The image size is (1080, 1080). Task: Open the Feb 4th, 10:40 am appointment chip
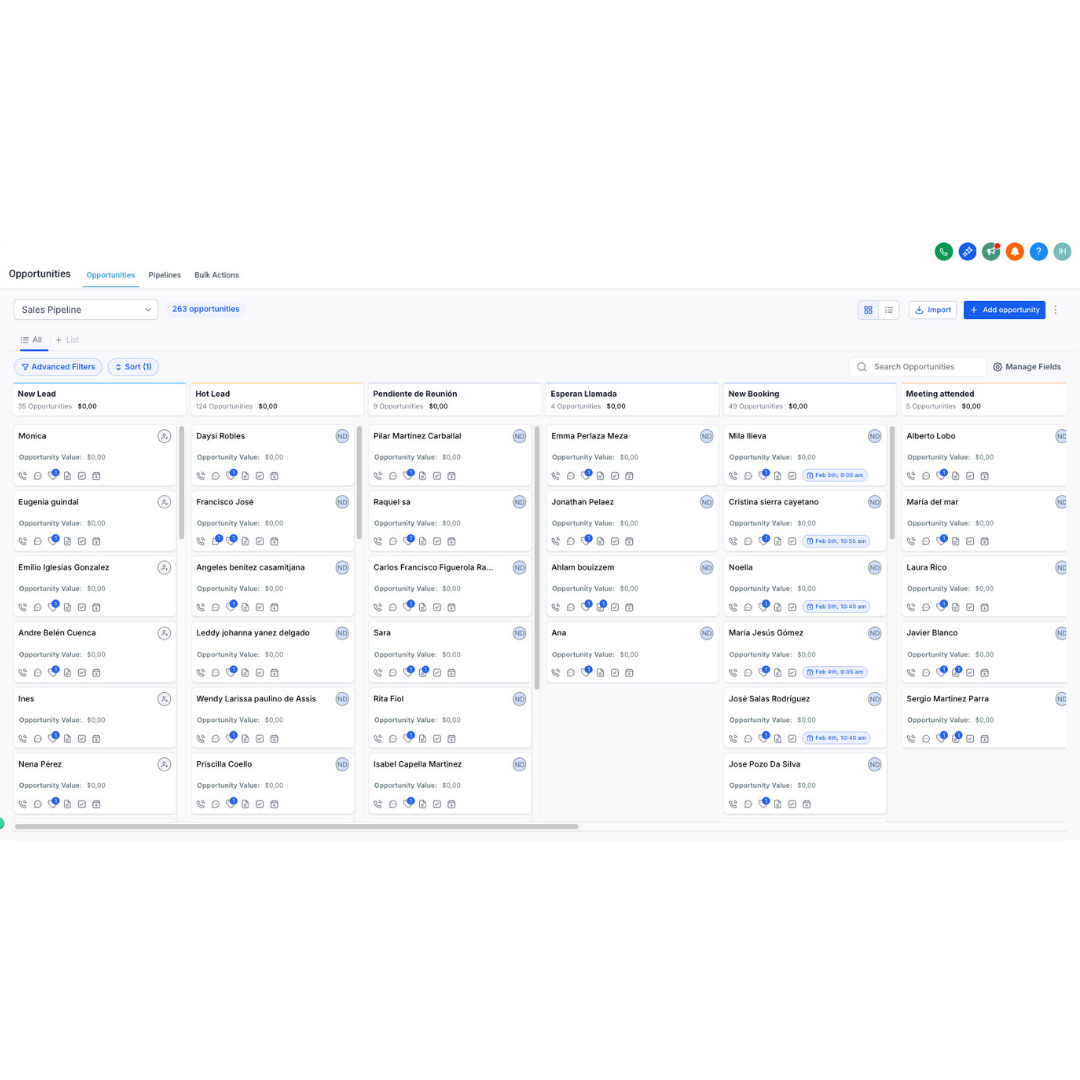pyautogui.click(x=836, y=738)
